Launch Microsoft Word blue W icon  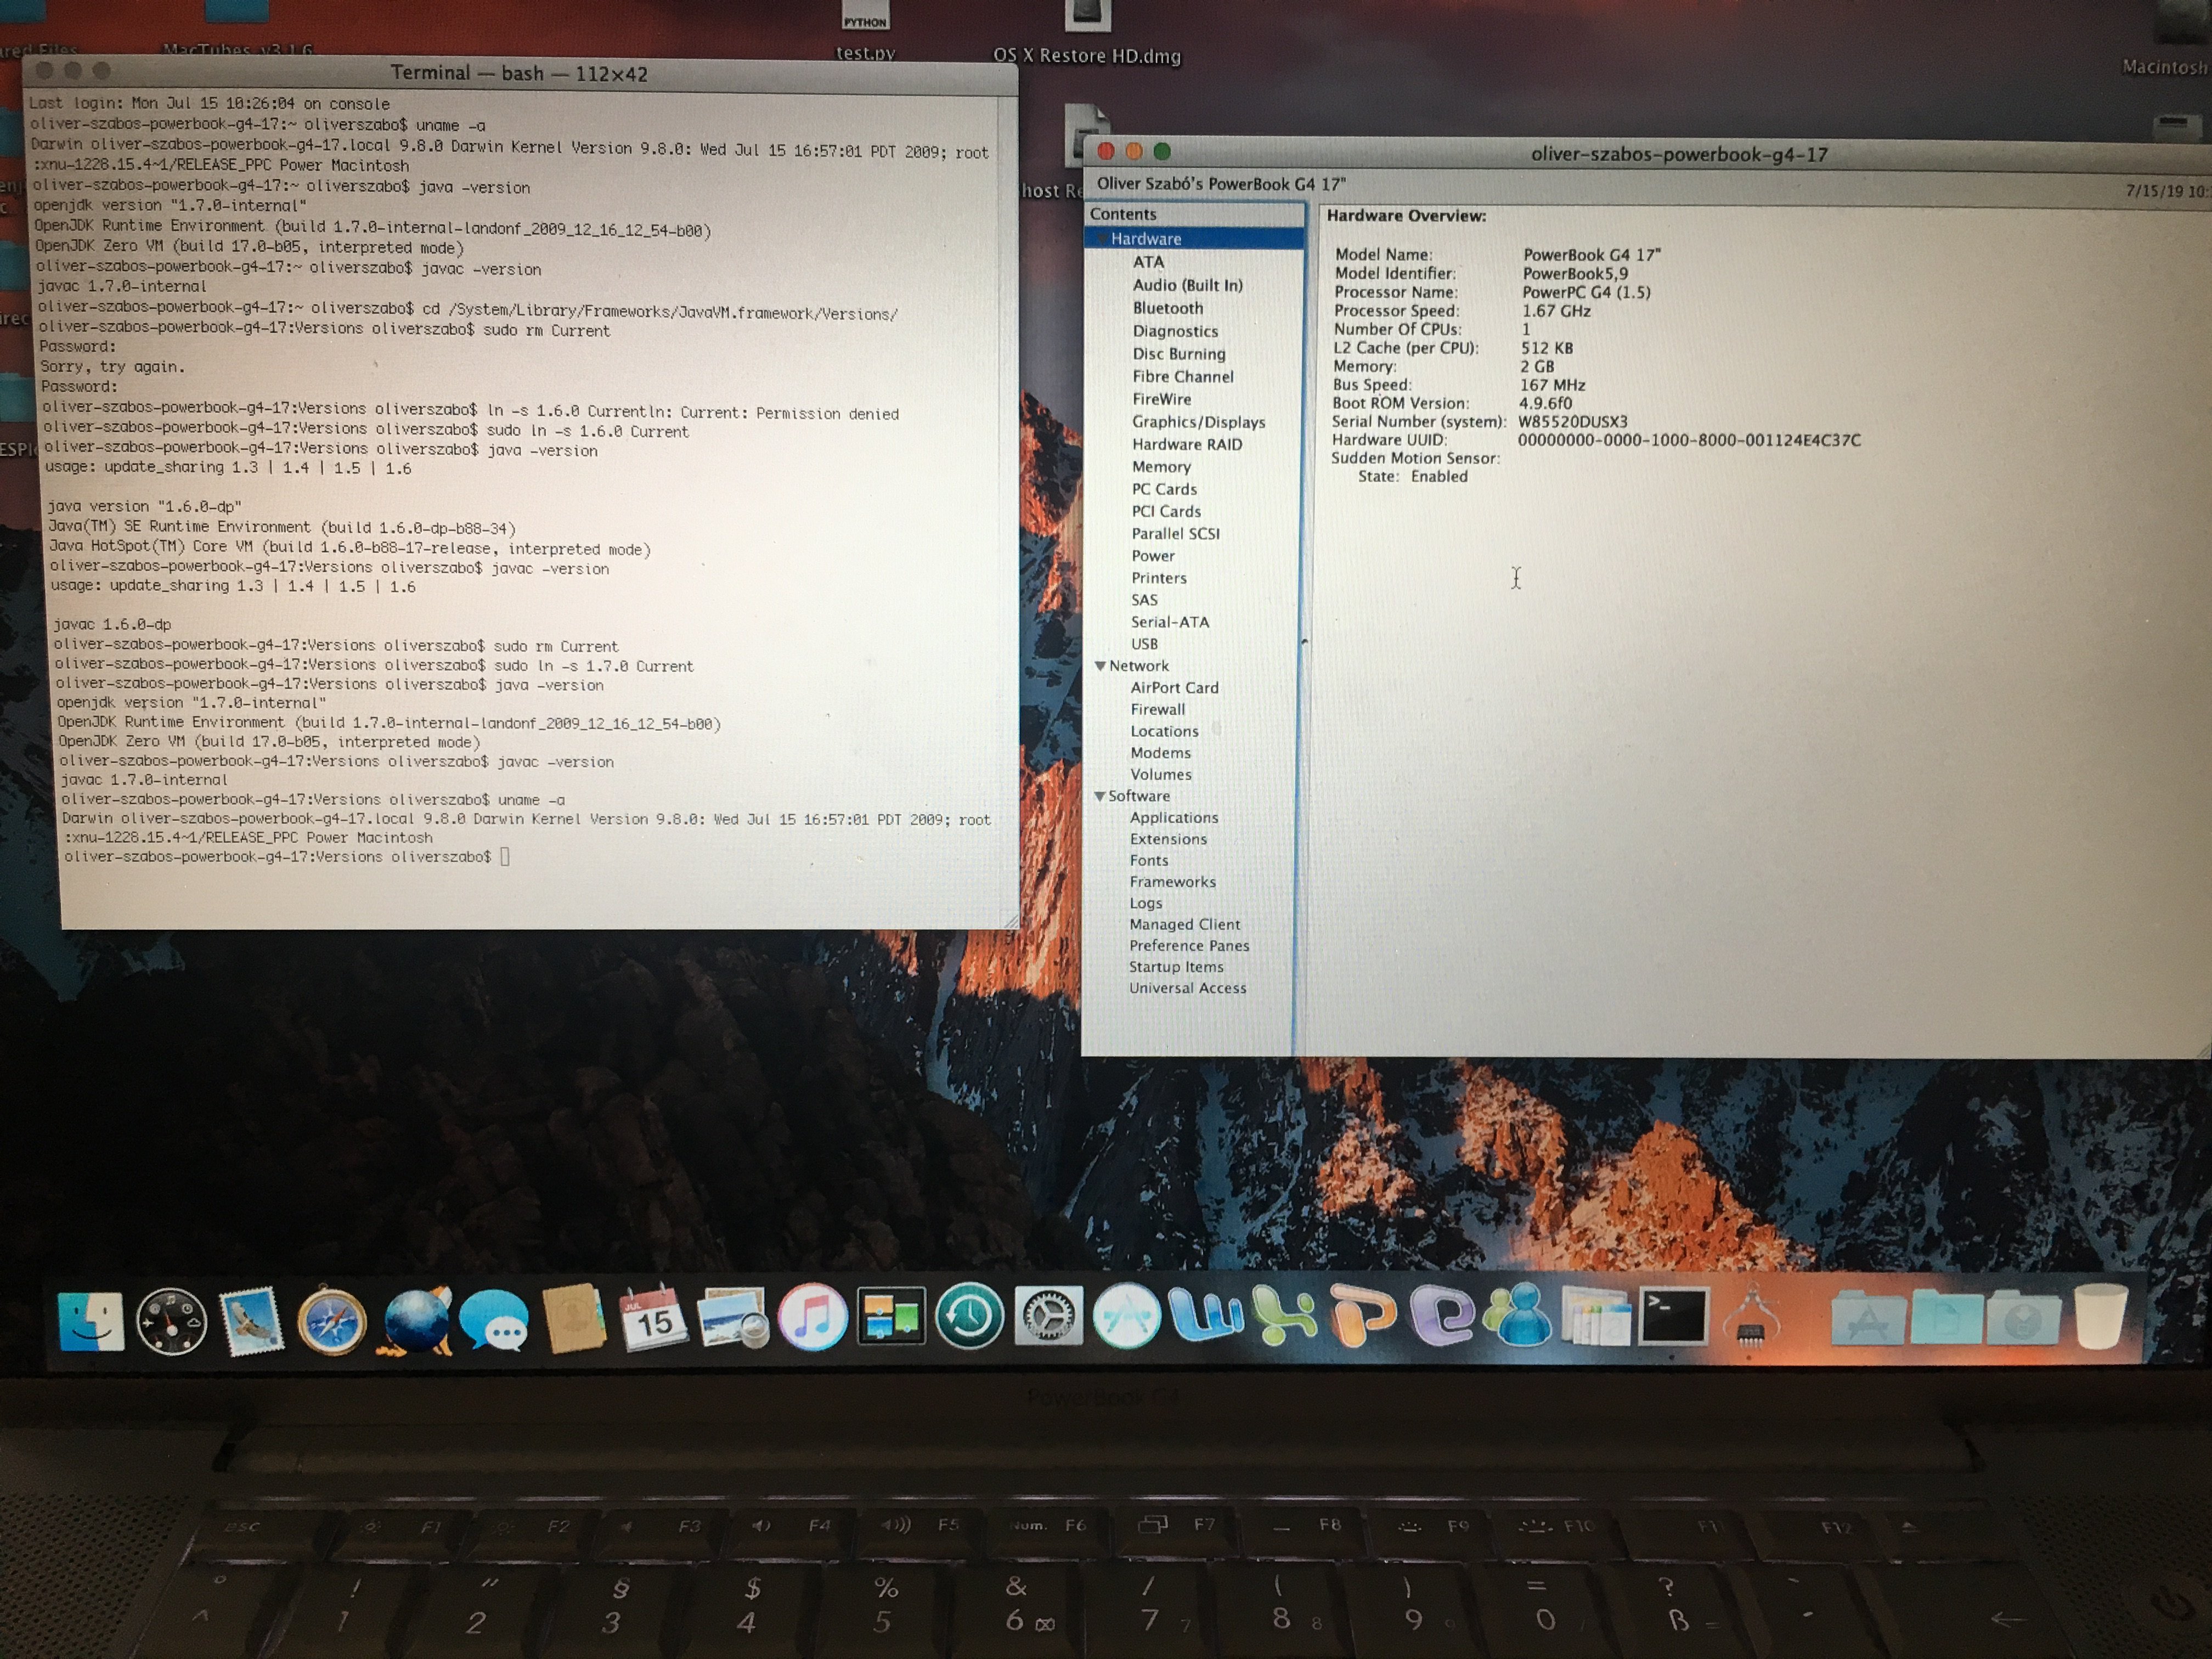pos(1206,1315)
